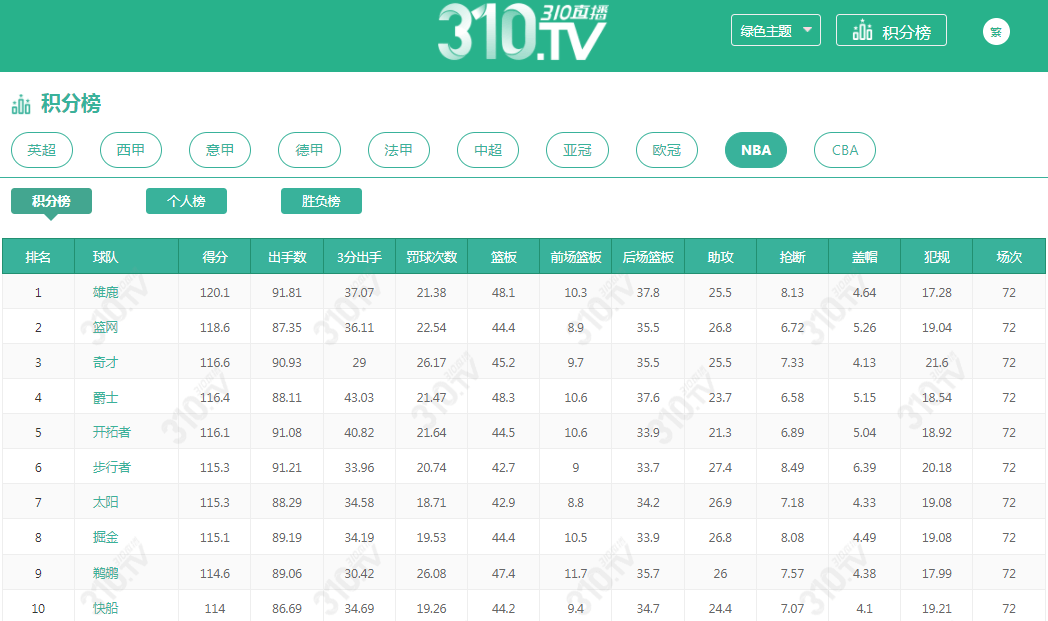Click the 3分出手 column header
The width and height of the screenshot is (1048, 621).
click(359, 257)
